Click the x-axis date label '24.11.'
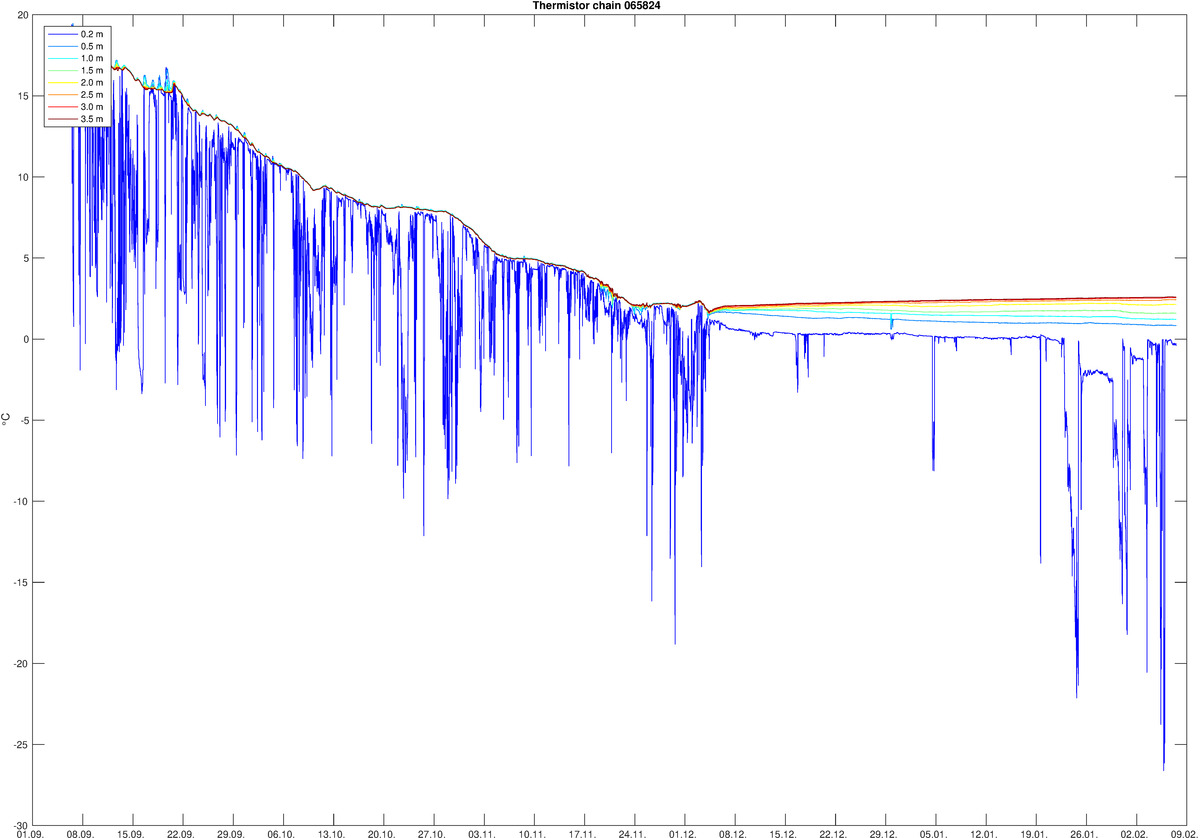This screenshot has height=838, width=1200. 633,833
